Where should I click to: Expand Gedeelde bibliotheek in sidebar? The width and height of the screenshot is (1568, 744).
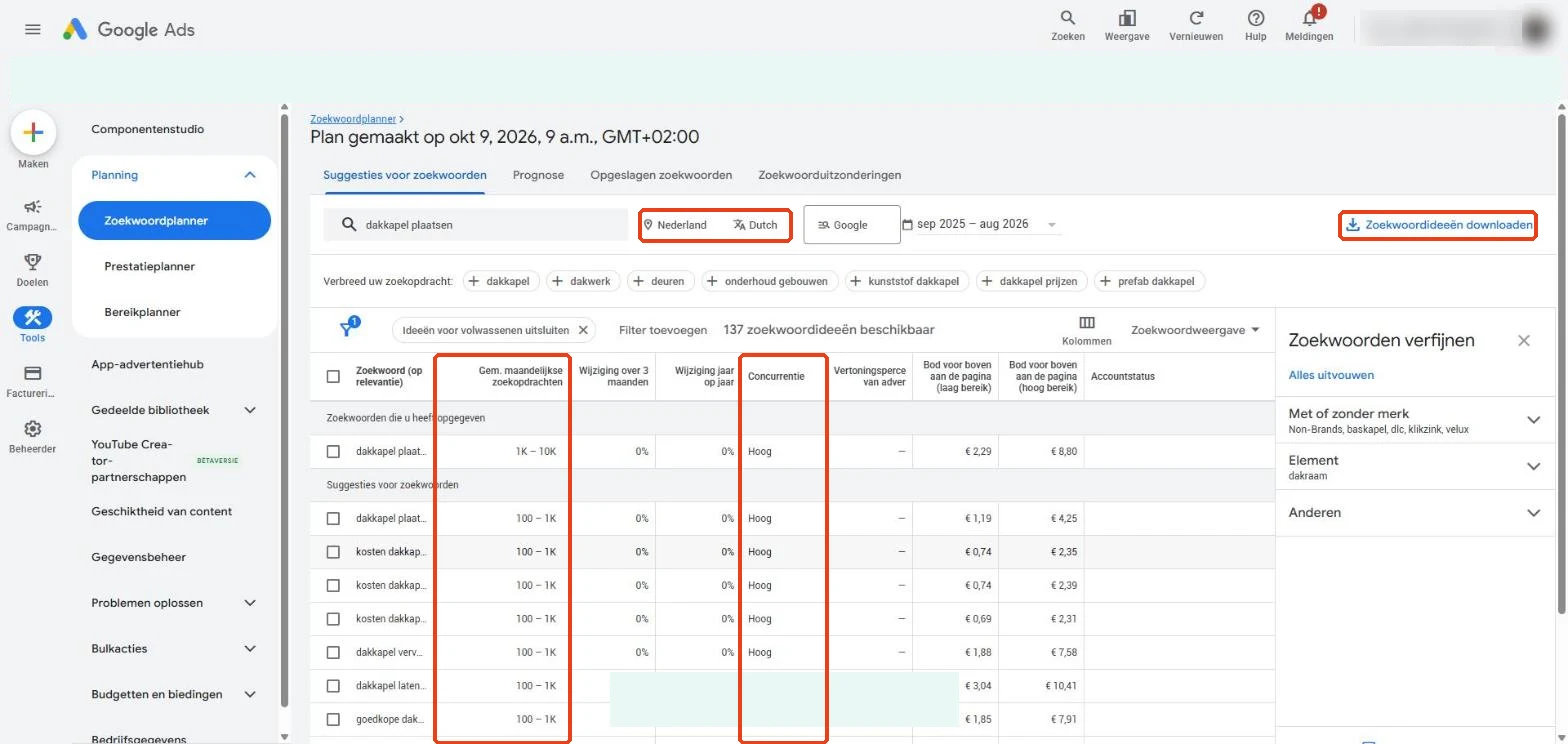(250, 410)
